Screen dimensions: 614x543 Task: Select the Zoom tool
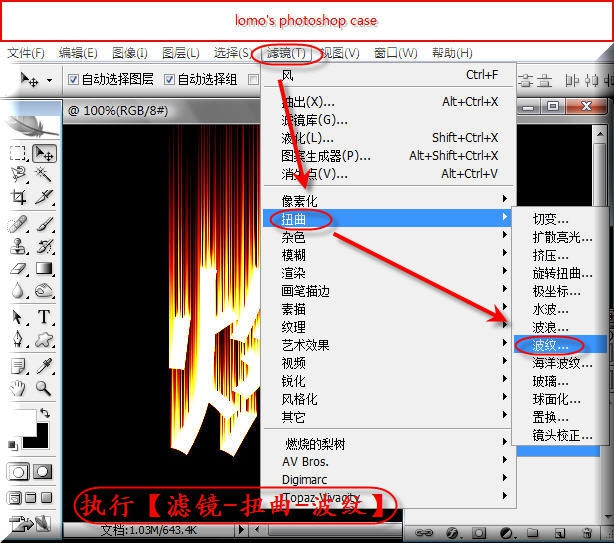point(43,388)
